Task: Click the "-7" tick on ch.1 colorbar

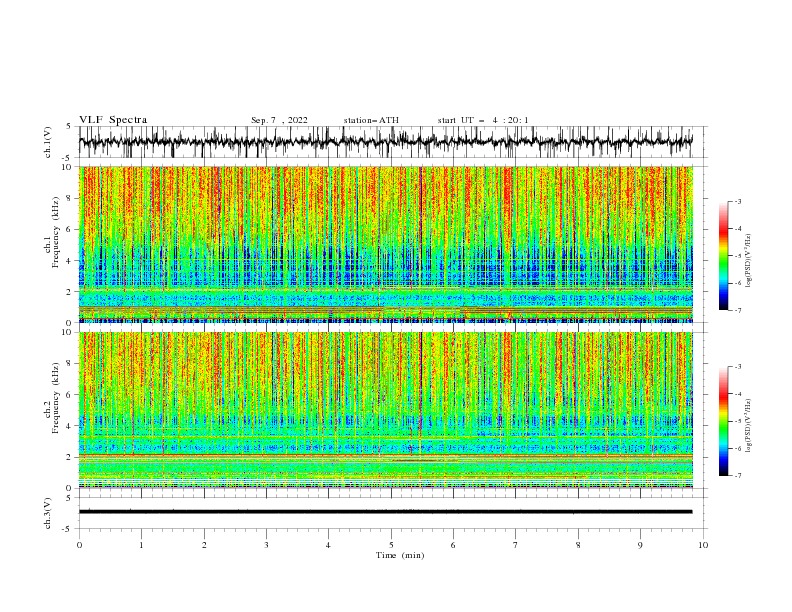Action: point(737,310)
